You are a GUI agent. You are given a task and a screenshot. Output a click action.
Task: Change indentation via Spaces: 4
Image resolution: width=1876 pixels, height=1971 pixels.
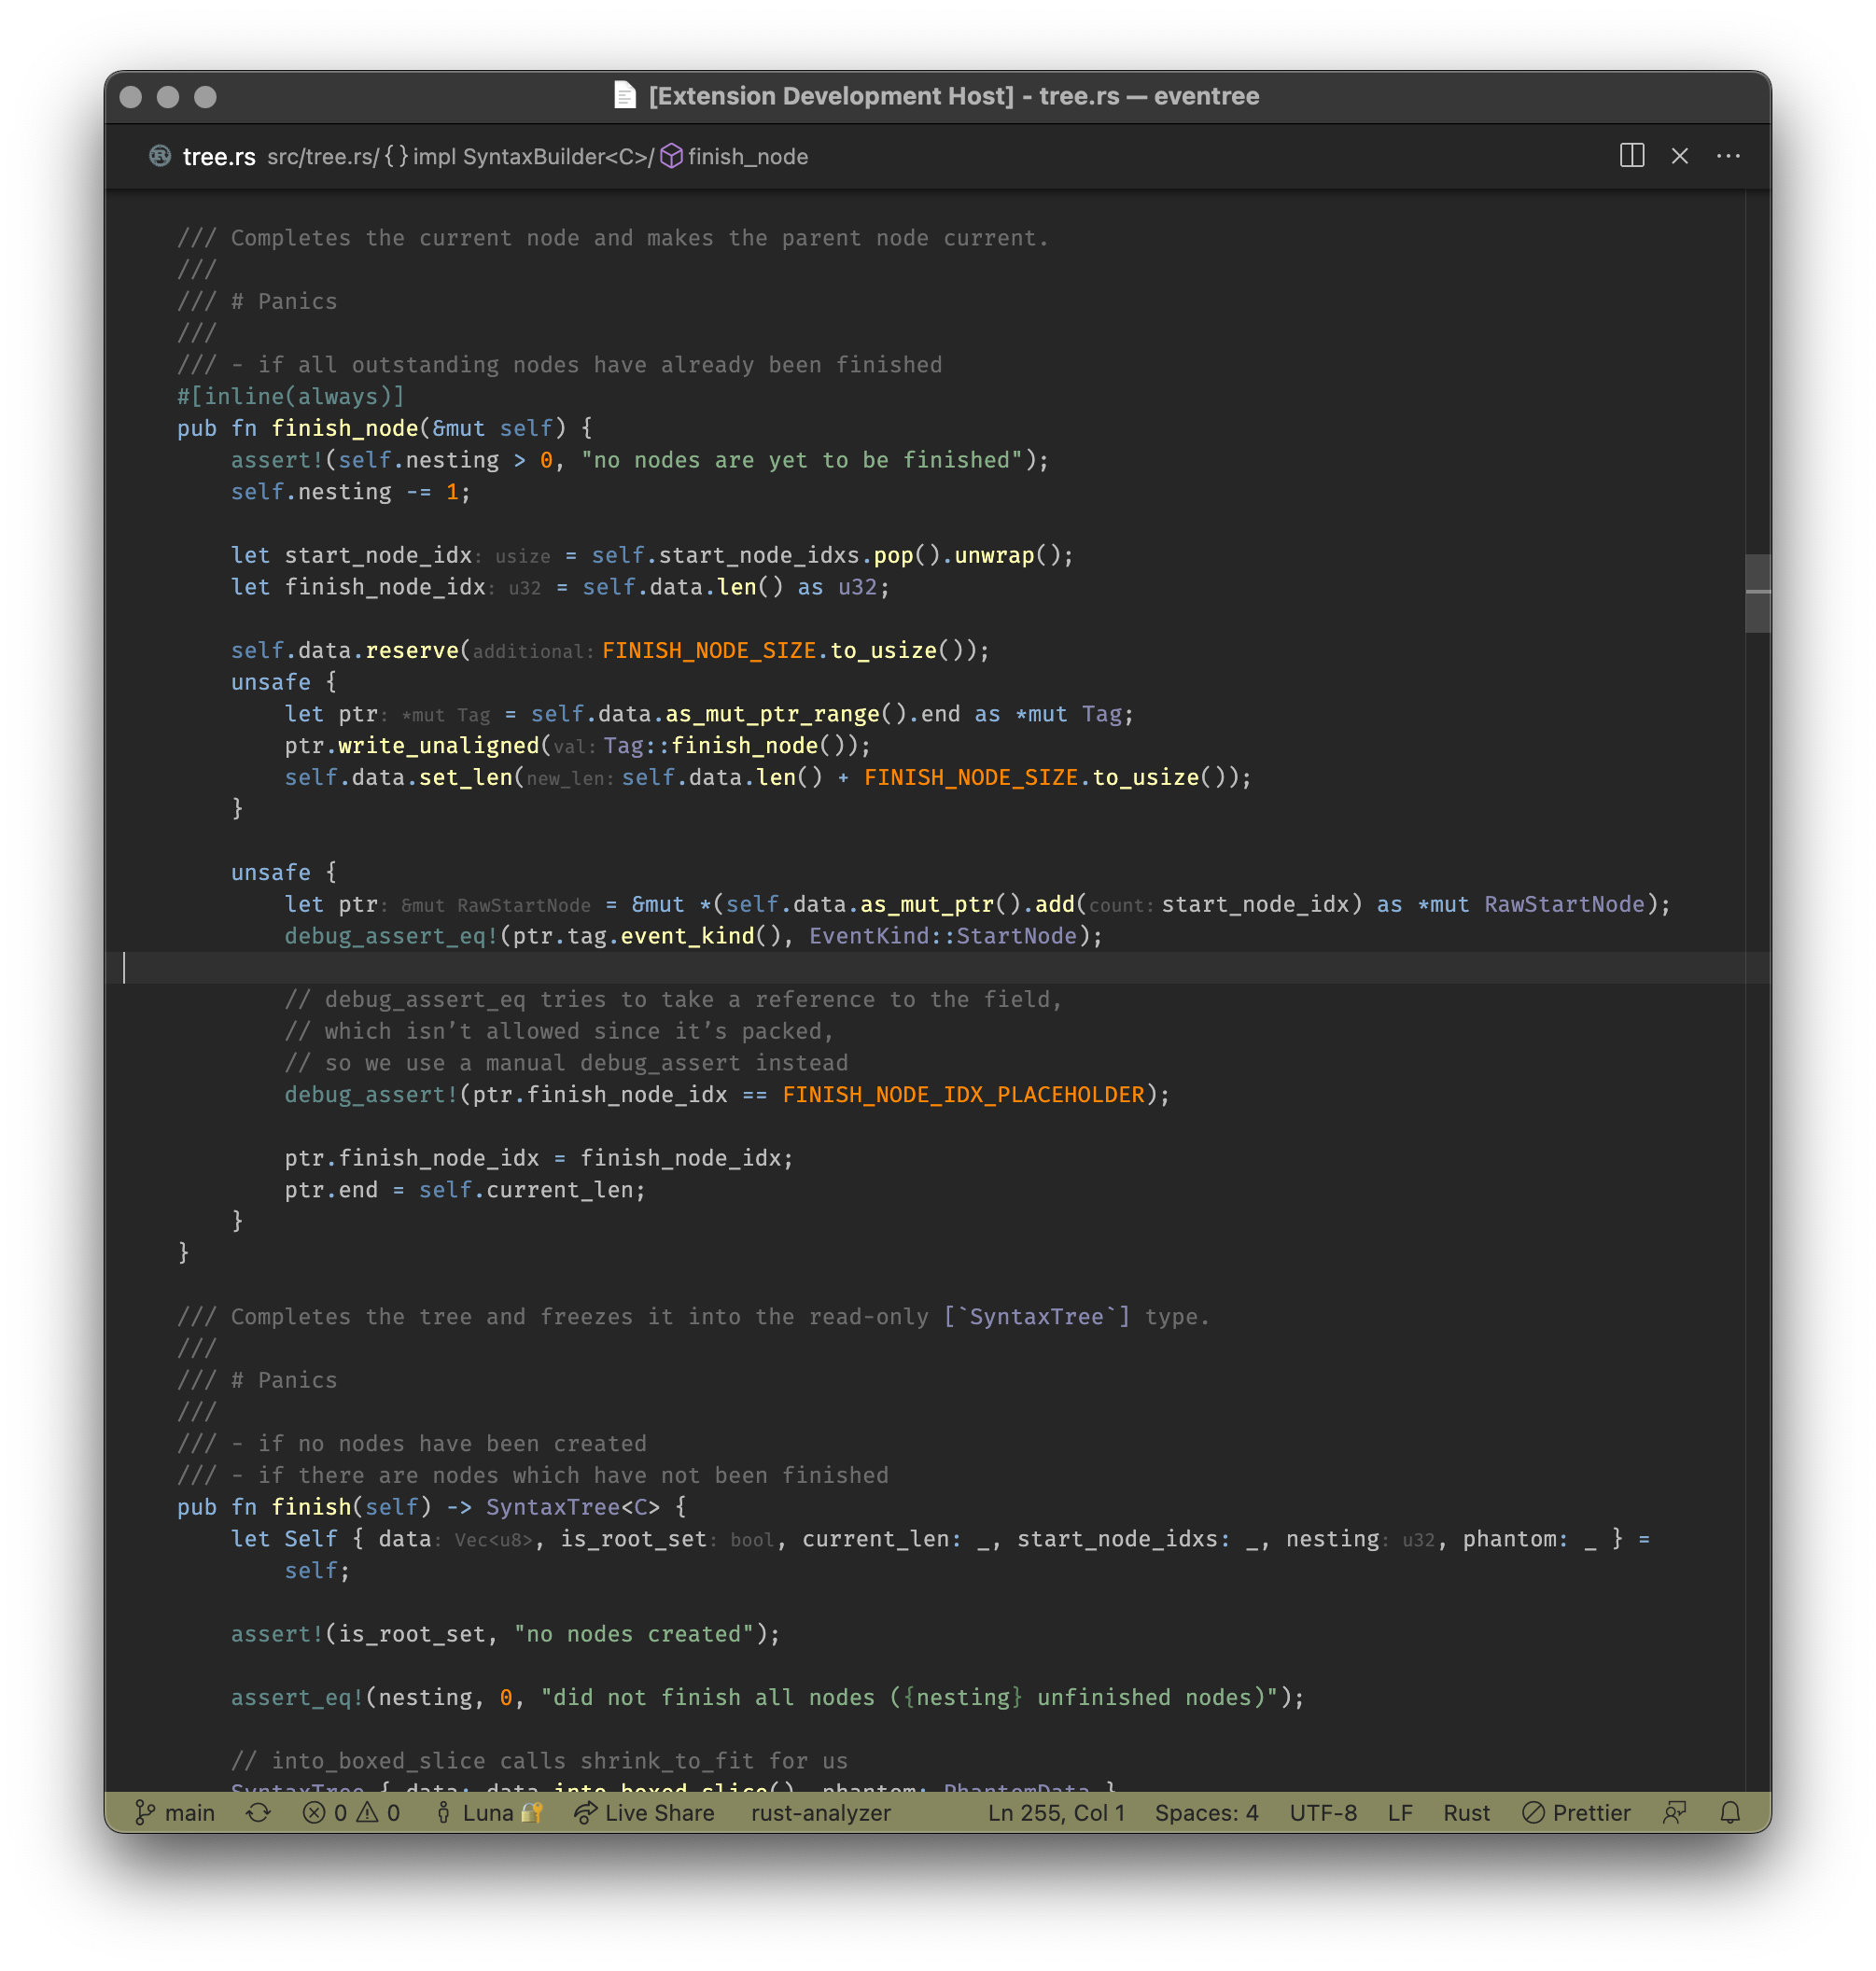click(x=1206, y=1813)
